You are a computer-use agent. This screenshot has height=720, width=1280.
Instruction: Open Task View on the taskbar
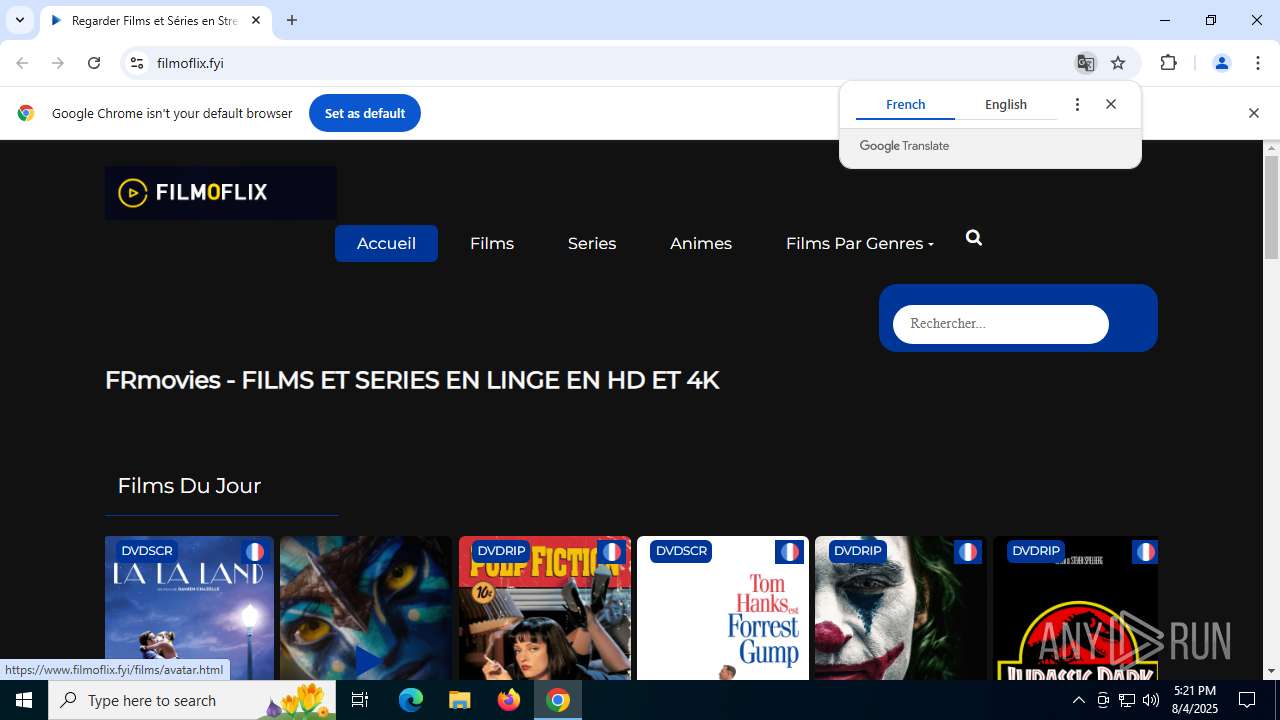tap(360, 700)
